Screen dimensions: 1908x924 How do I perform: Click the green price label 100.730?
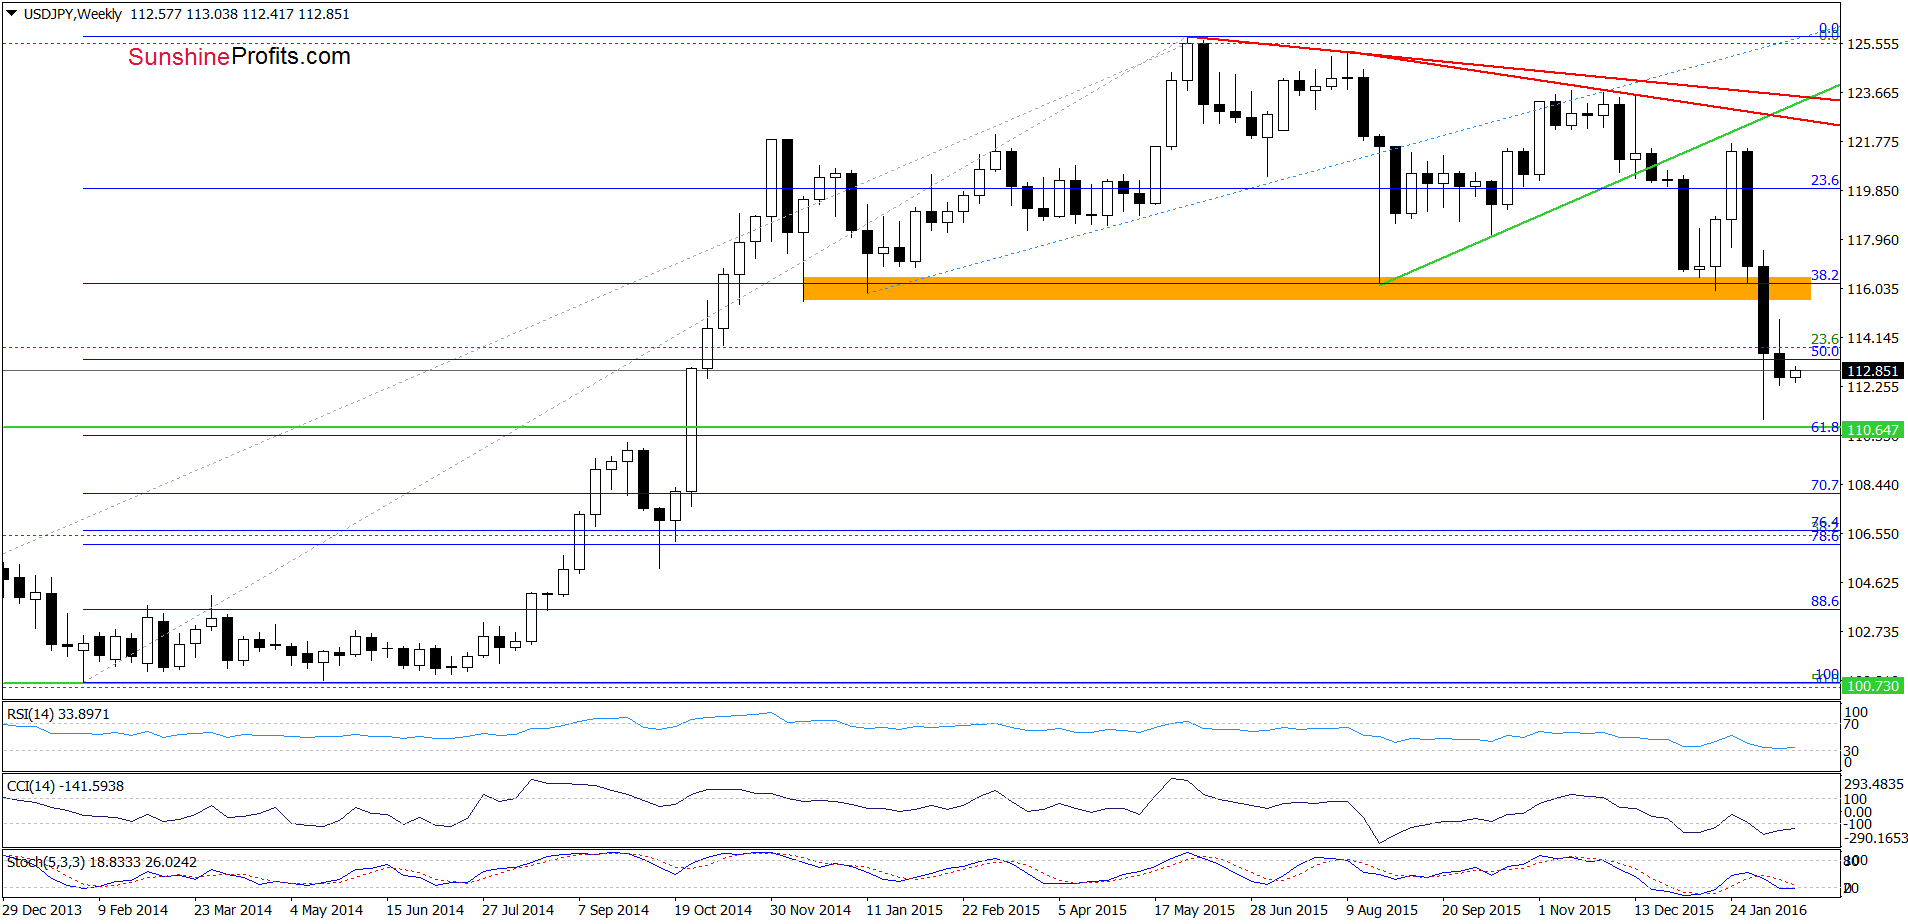coord(1872,685)
